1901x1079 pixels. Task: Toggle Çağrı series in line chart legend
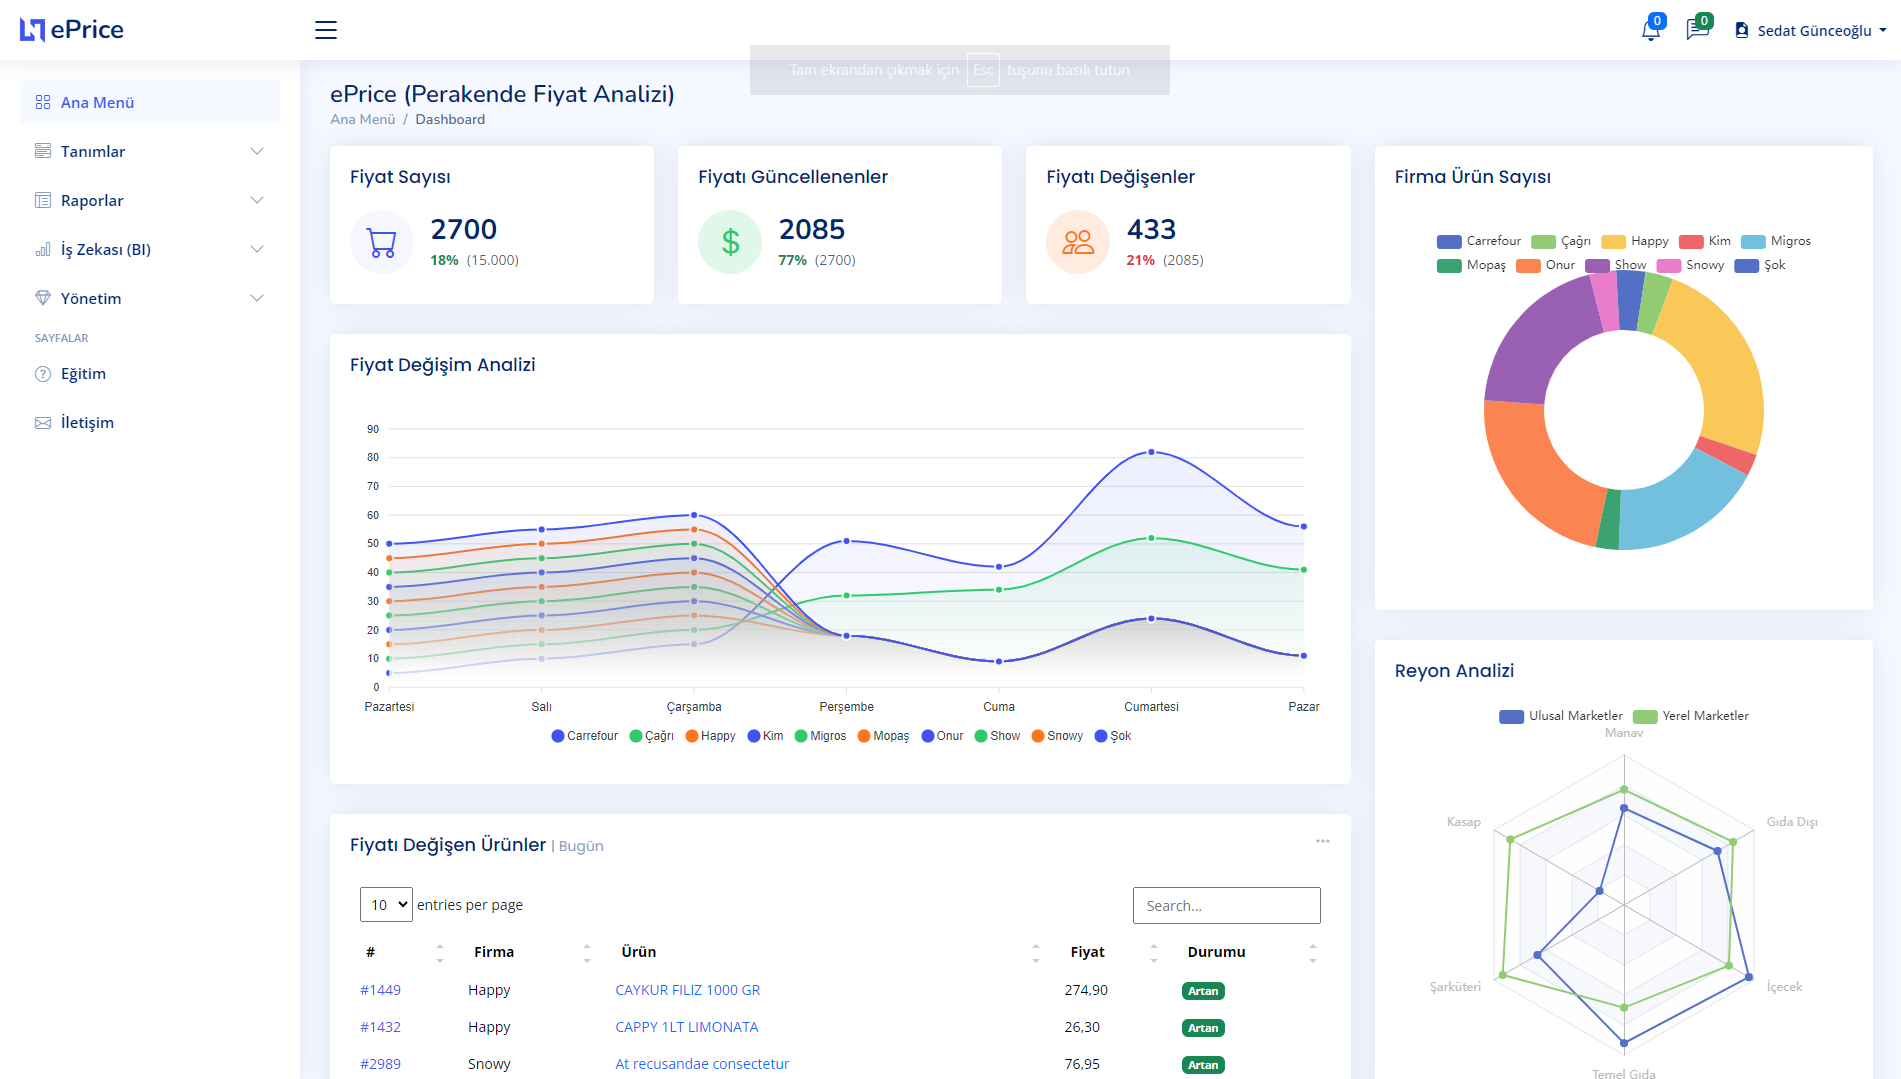click(652, 736)
